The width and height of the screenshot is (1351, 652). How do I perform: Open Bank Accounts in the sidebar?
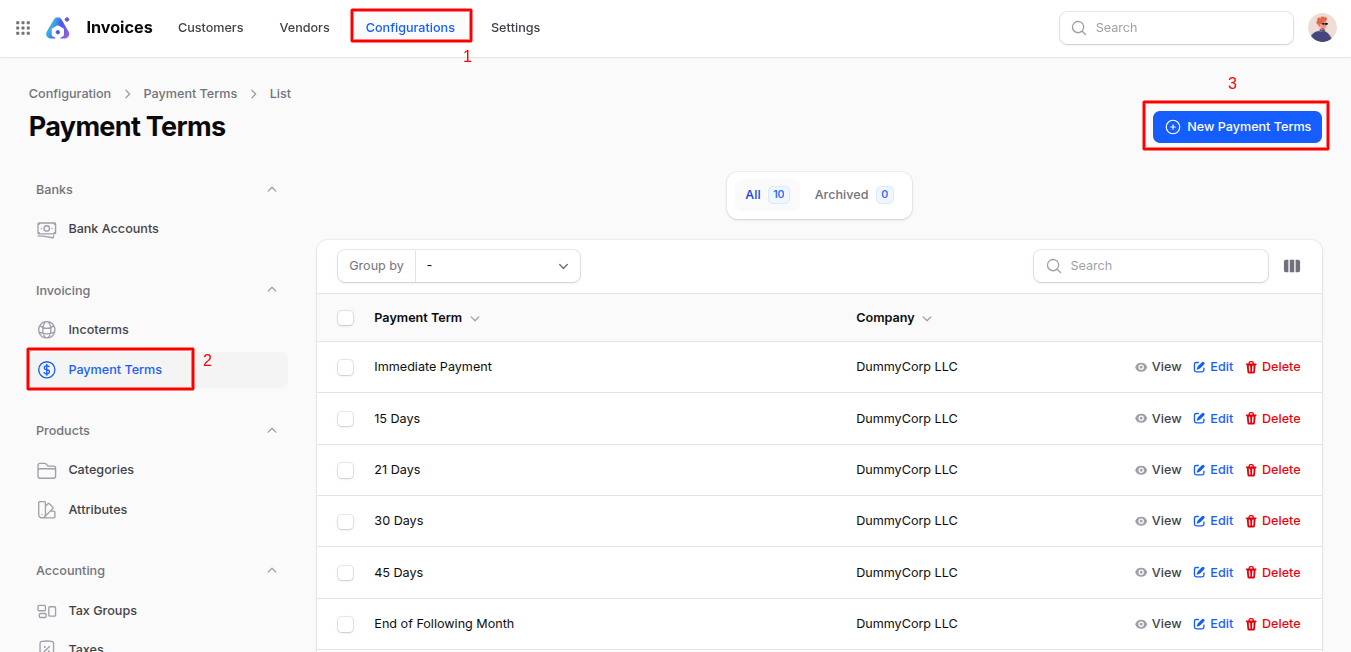113,229
